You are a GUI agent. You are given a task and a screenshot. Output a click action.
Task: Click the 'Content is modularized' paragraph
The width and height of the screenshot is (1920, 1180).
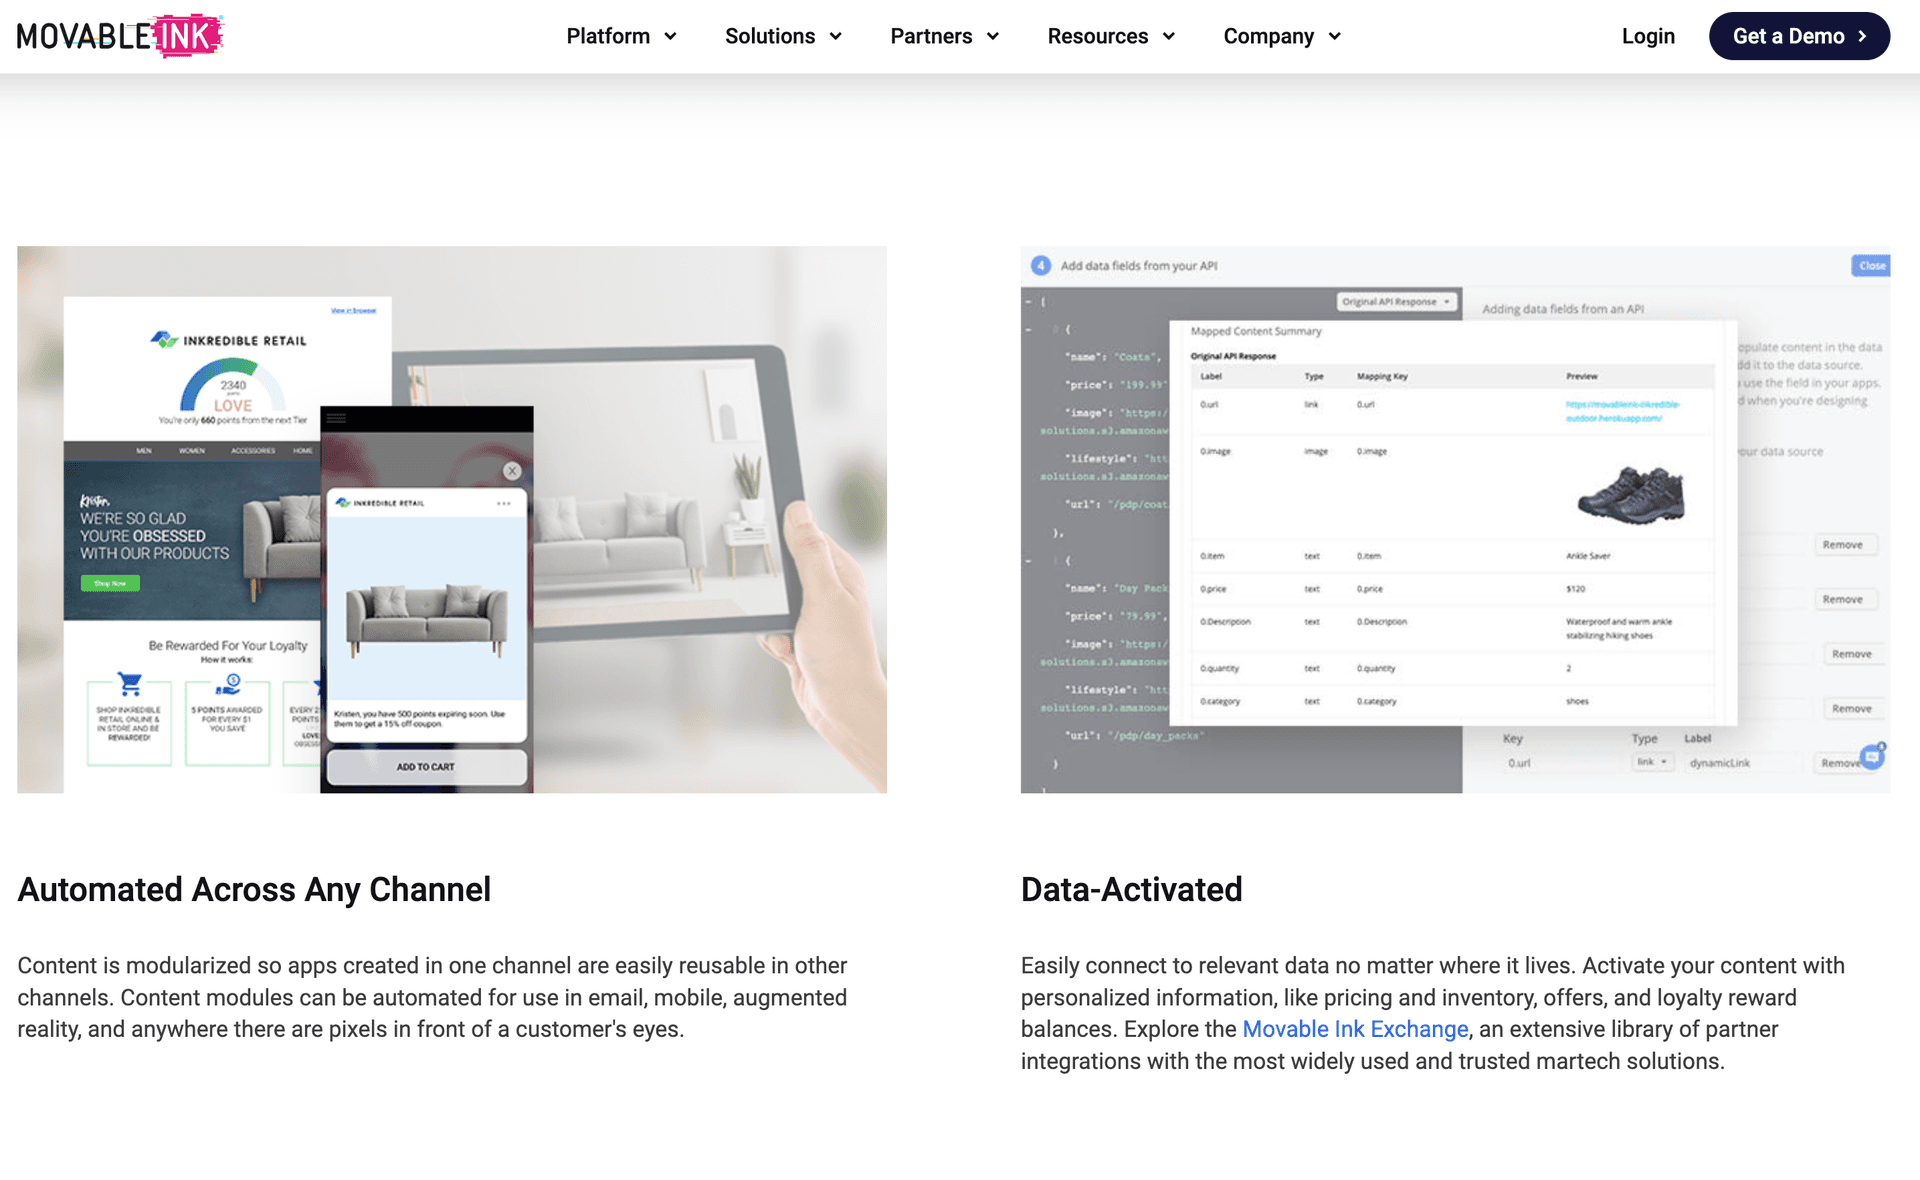(433, 997)
